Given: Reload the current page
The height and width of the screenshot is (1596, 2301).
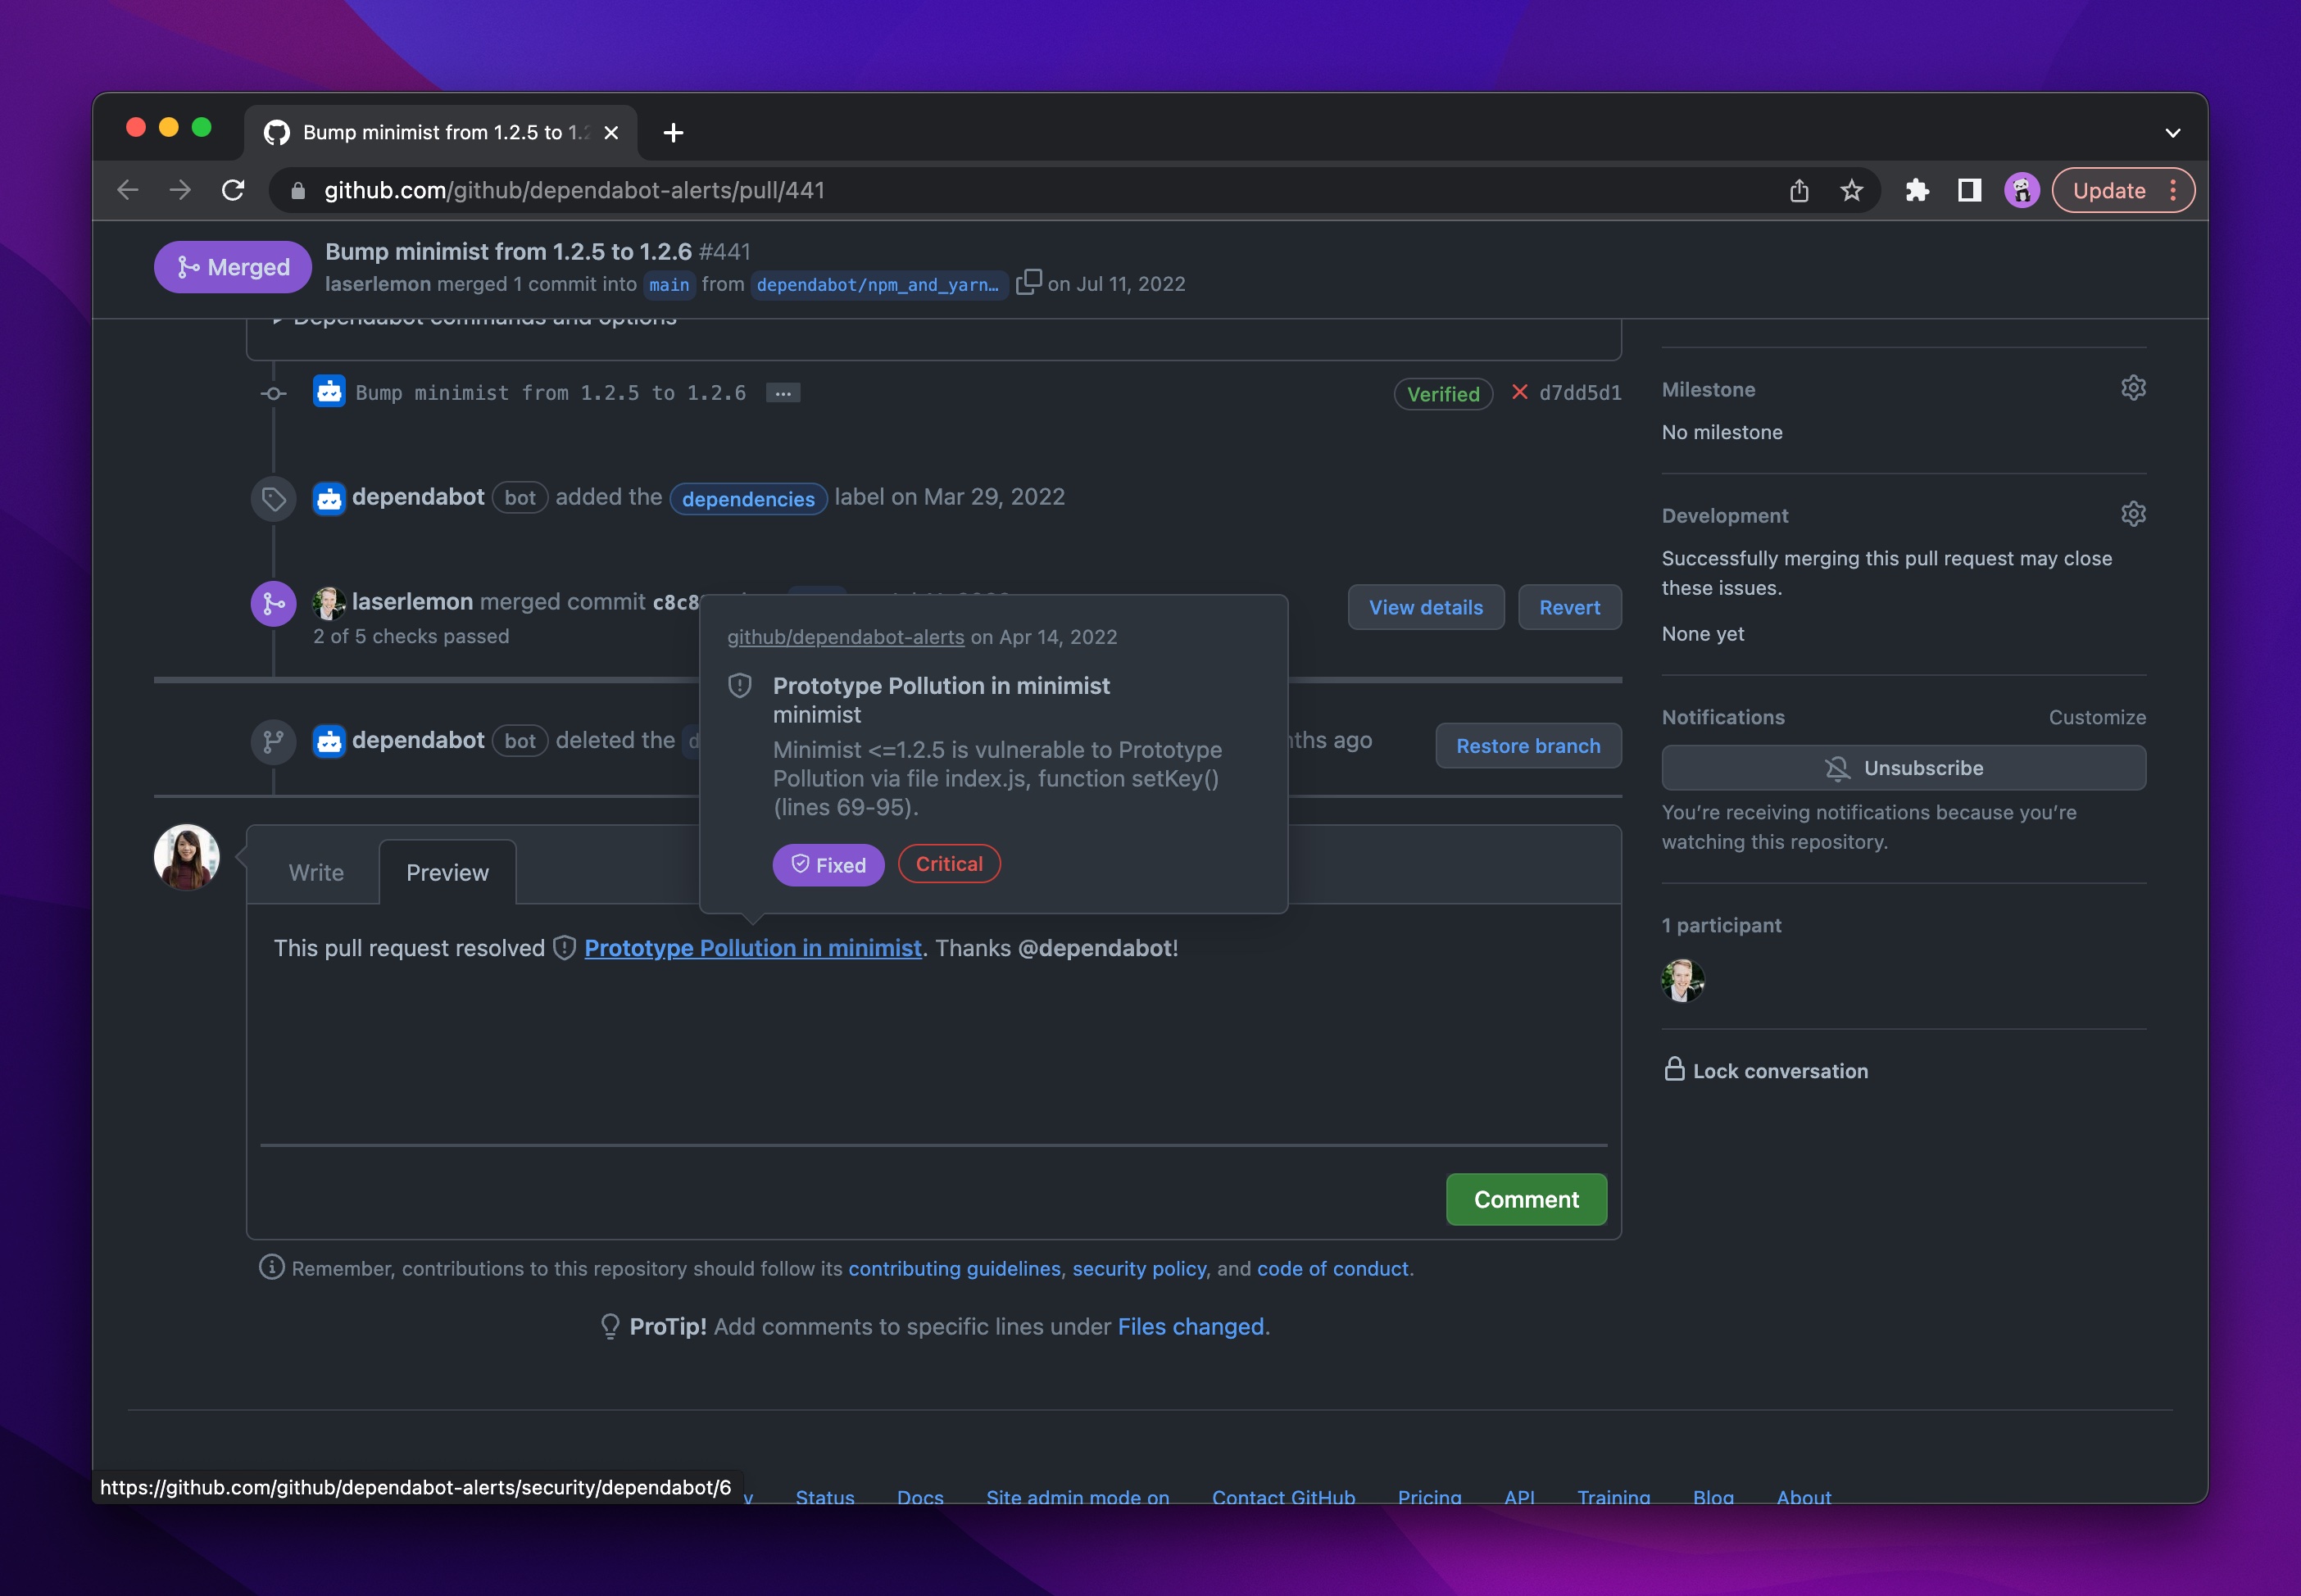Looking at the screenshot, I should click(234, 189).
